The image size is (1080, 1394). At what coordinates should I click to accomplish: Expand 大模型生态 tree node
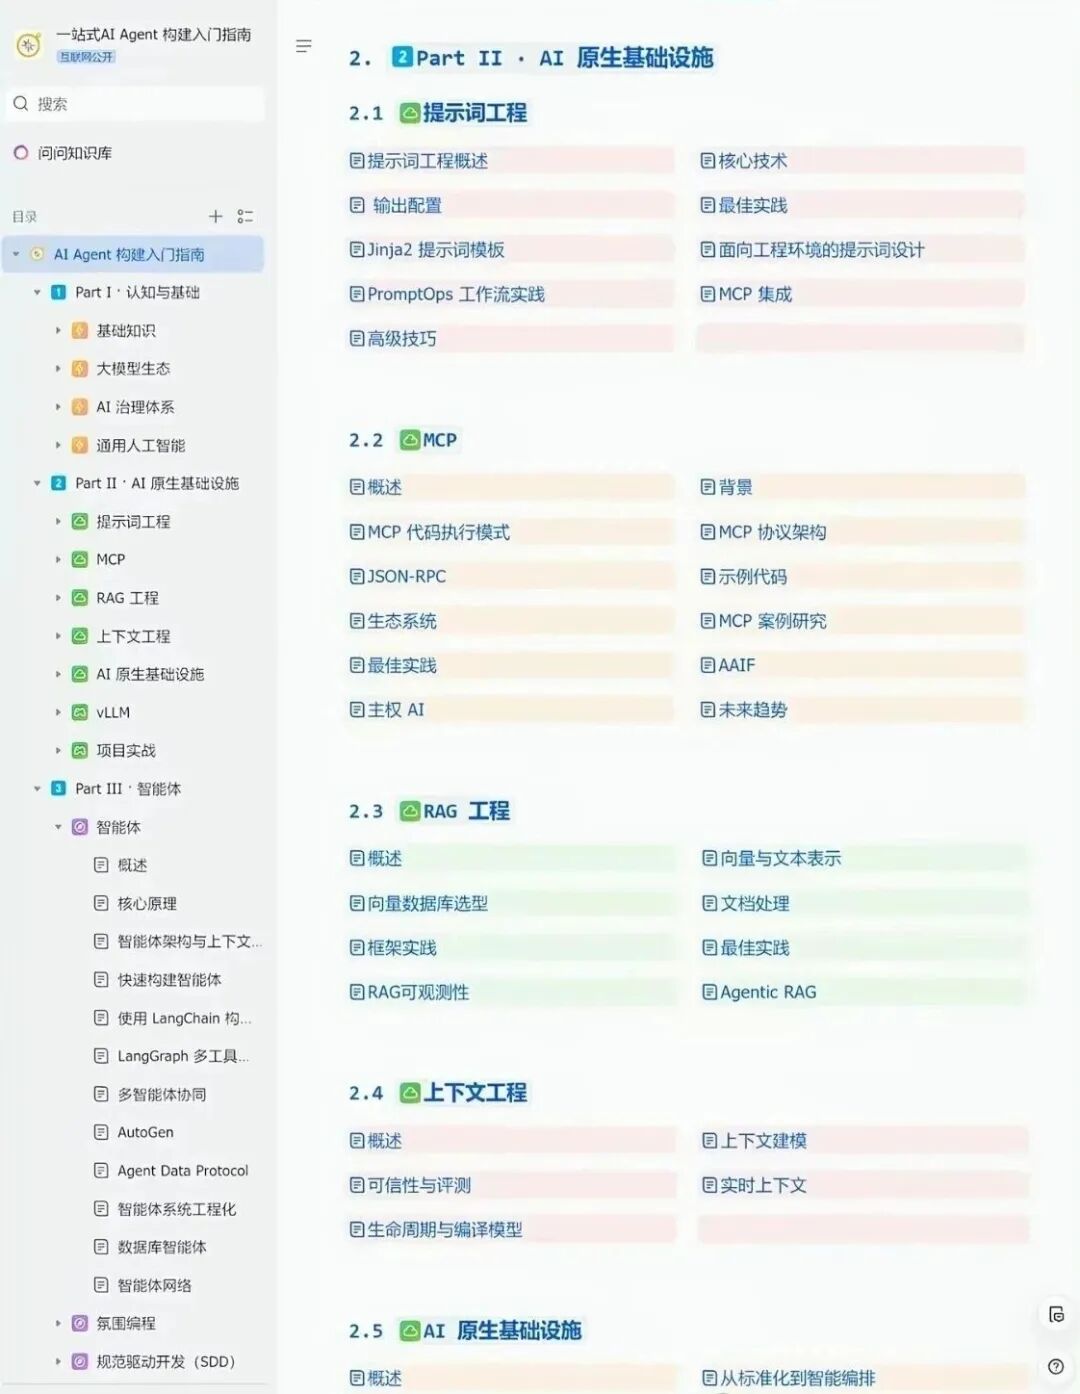pos(58,369)
